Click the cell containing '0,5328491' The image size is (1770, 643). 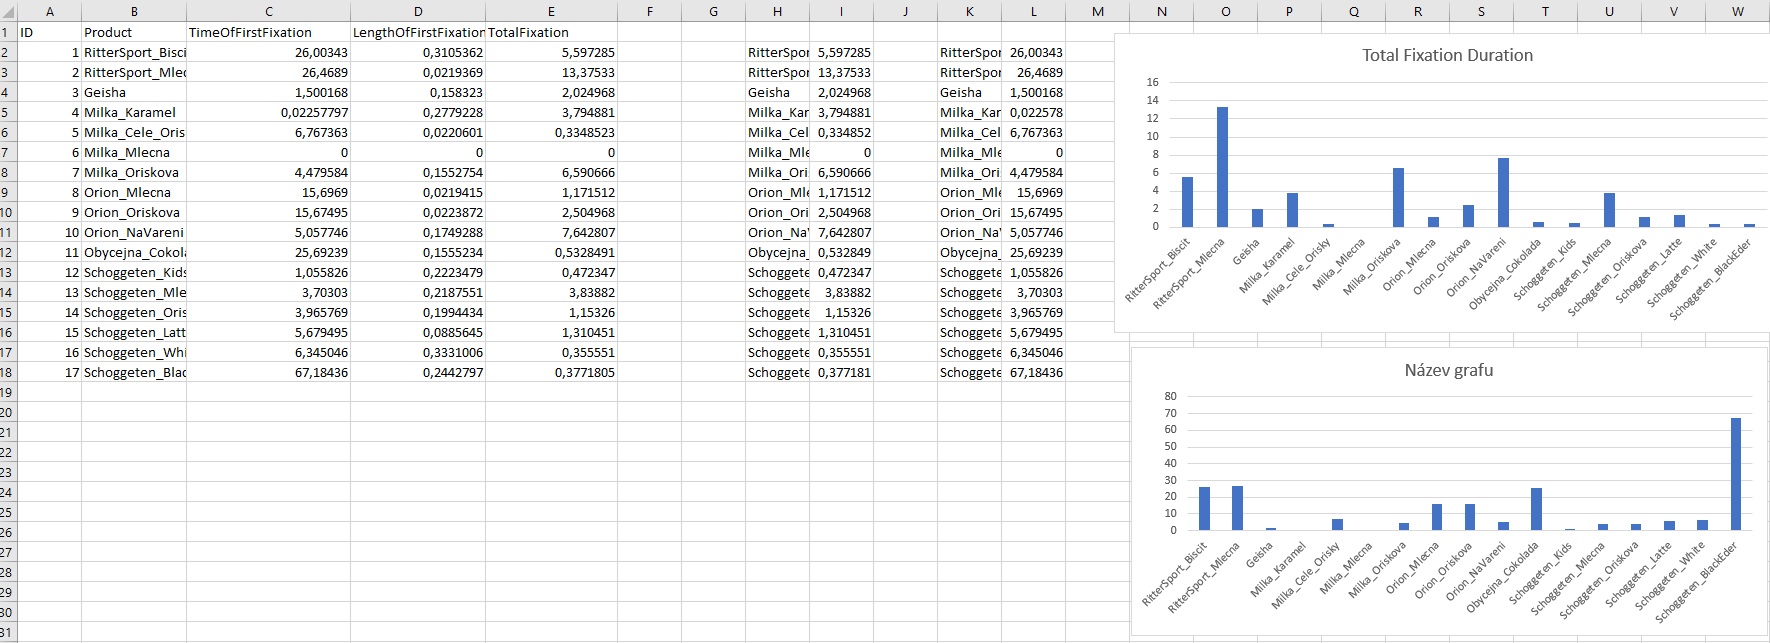[x=551, y=252]
